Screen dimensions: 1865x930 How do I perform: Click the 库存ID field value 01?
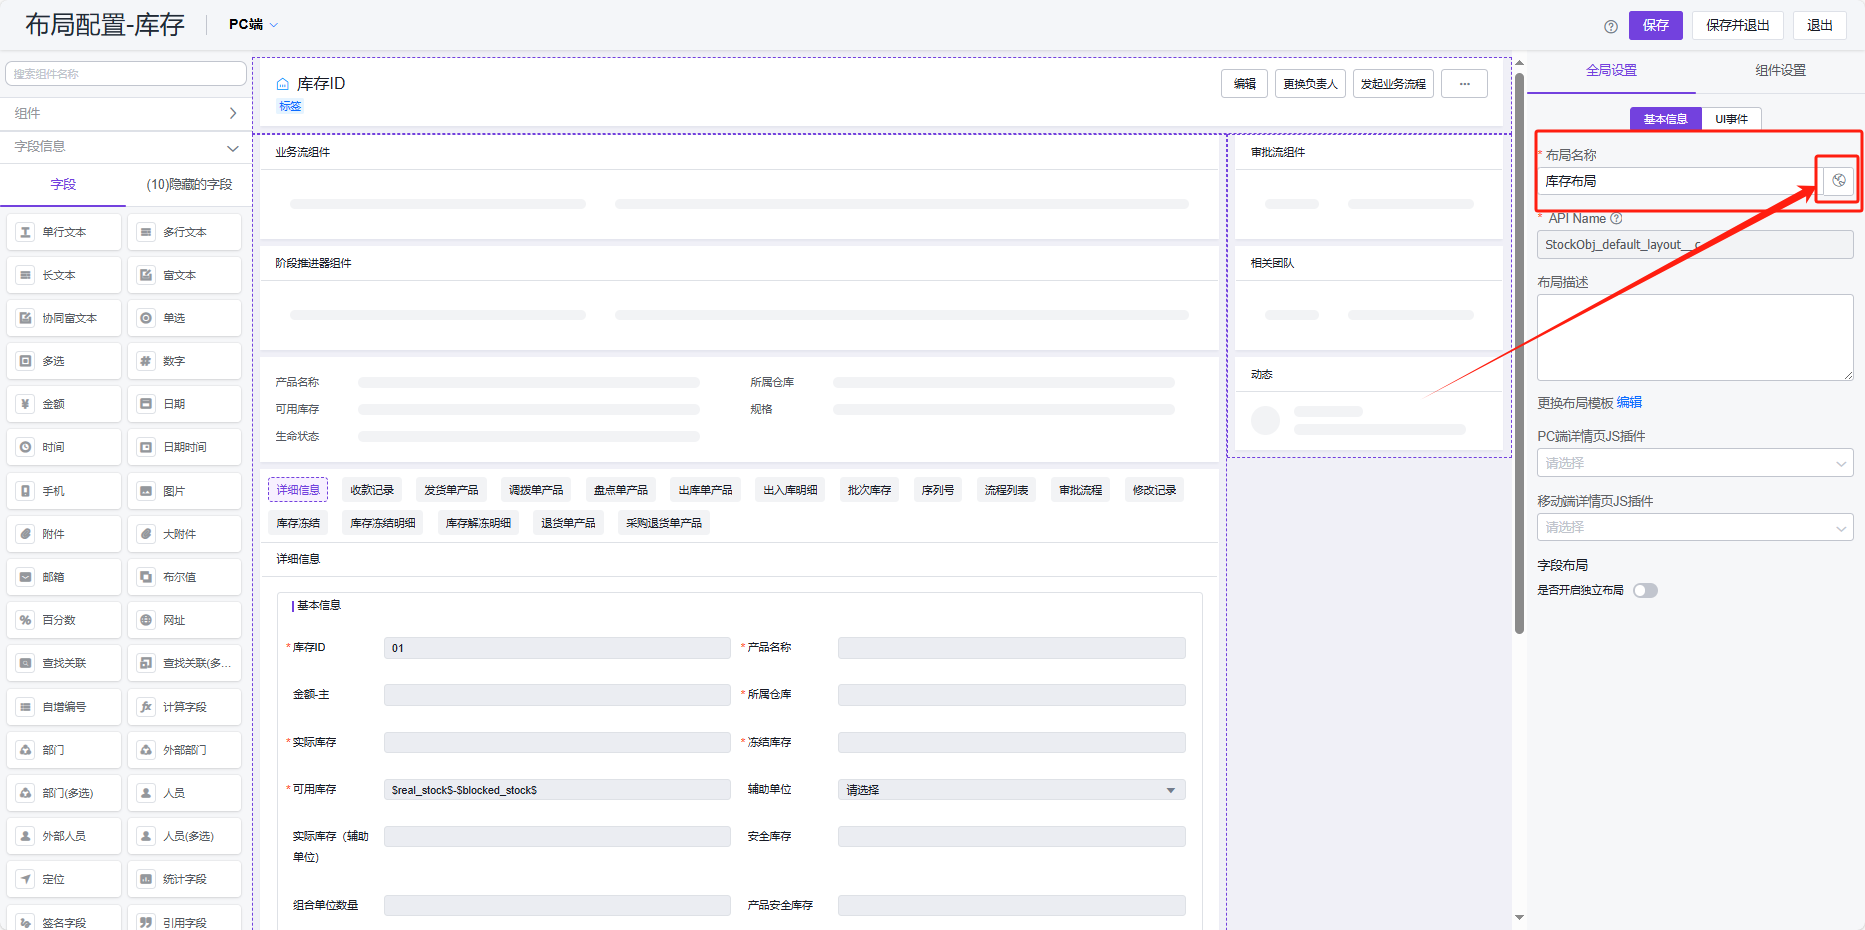(x=557, y=648)
